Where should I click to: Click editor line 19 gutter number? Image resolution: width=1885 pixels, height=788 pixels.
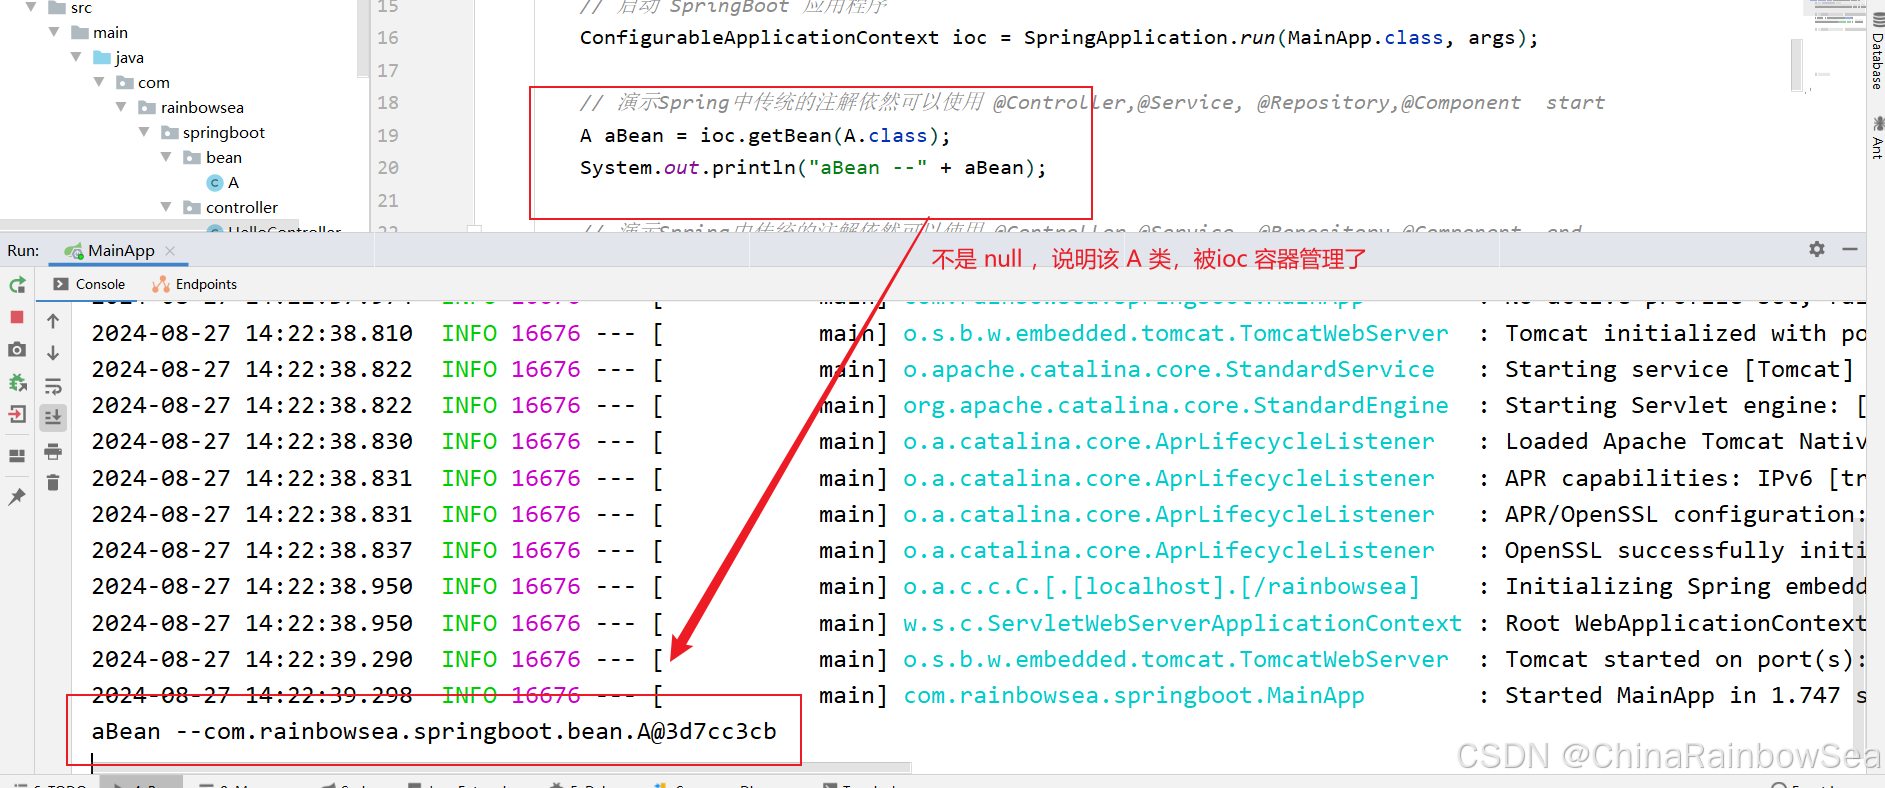388,135
